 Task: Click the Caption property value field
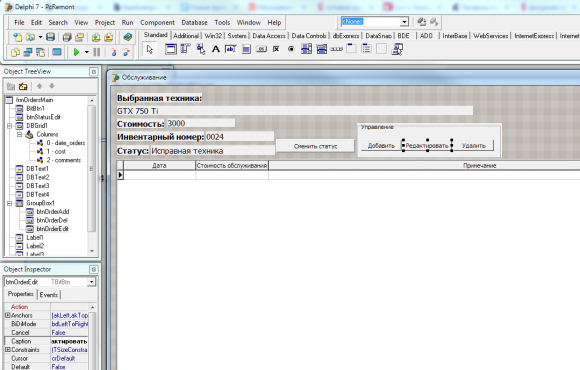click(x=69, y=341)
